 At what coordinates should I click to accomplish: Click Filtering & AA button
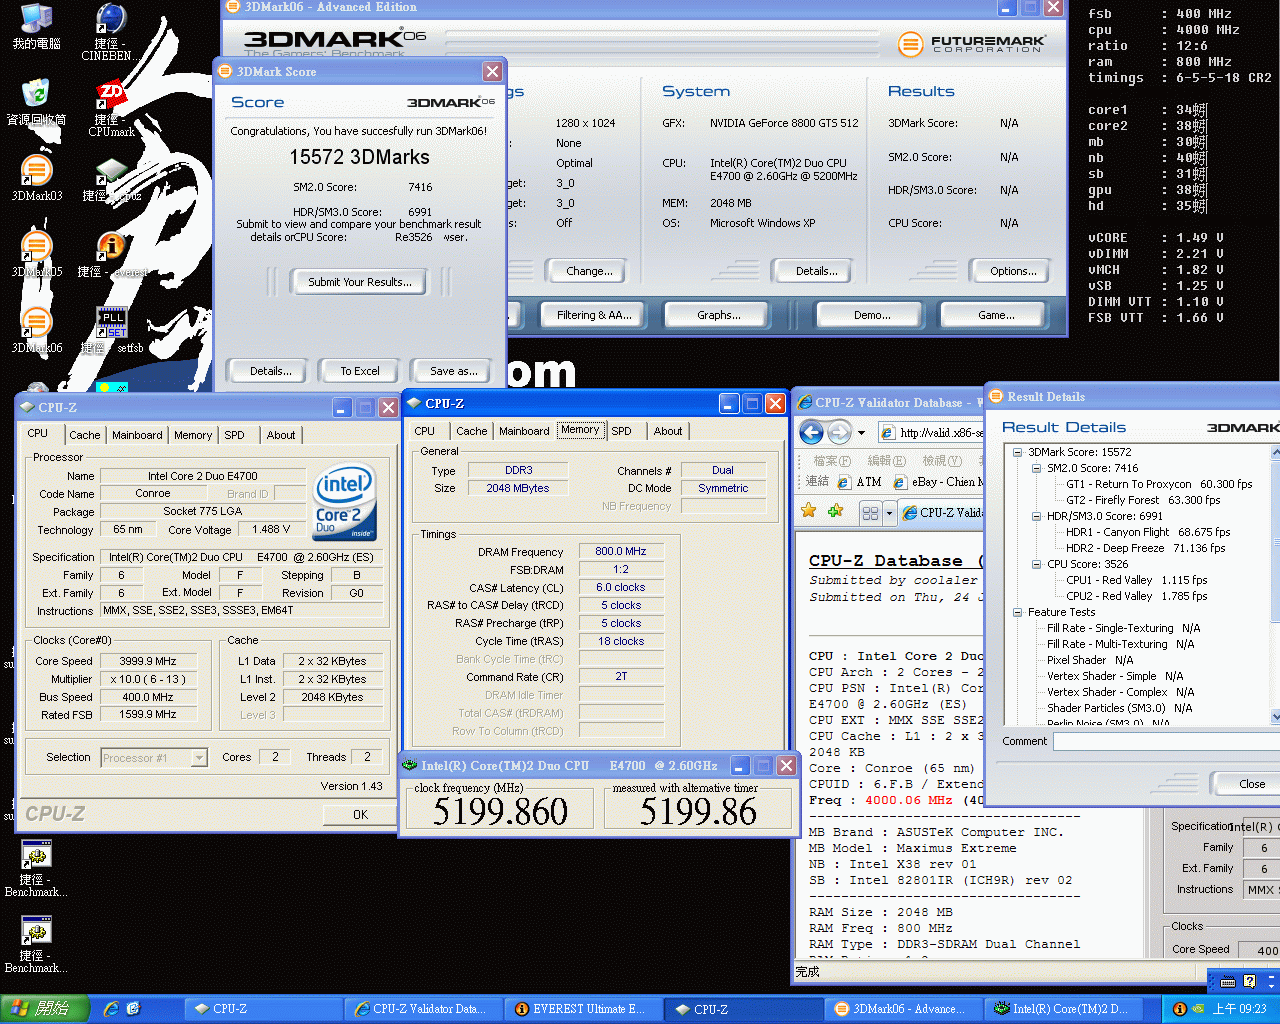pyautogui.click(x=593, y=315)
